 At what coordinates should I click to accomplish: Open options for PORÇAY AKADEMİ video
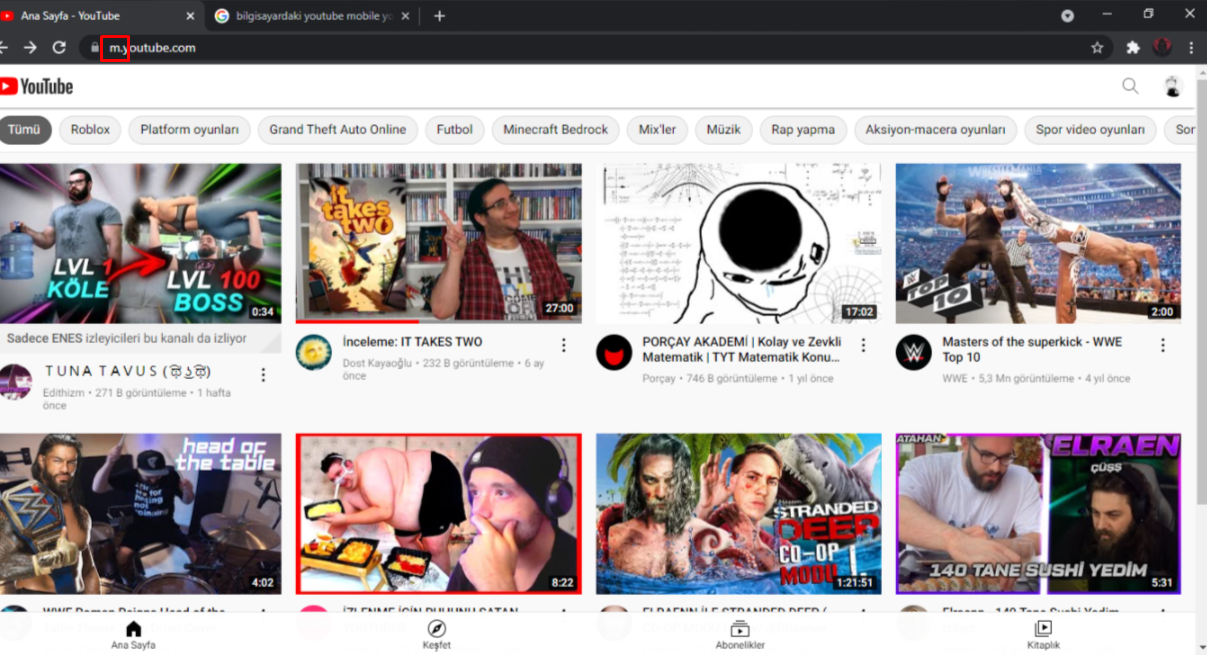click(x=864, y=345)
